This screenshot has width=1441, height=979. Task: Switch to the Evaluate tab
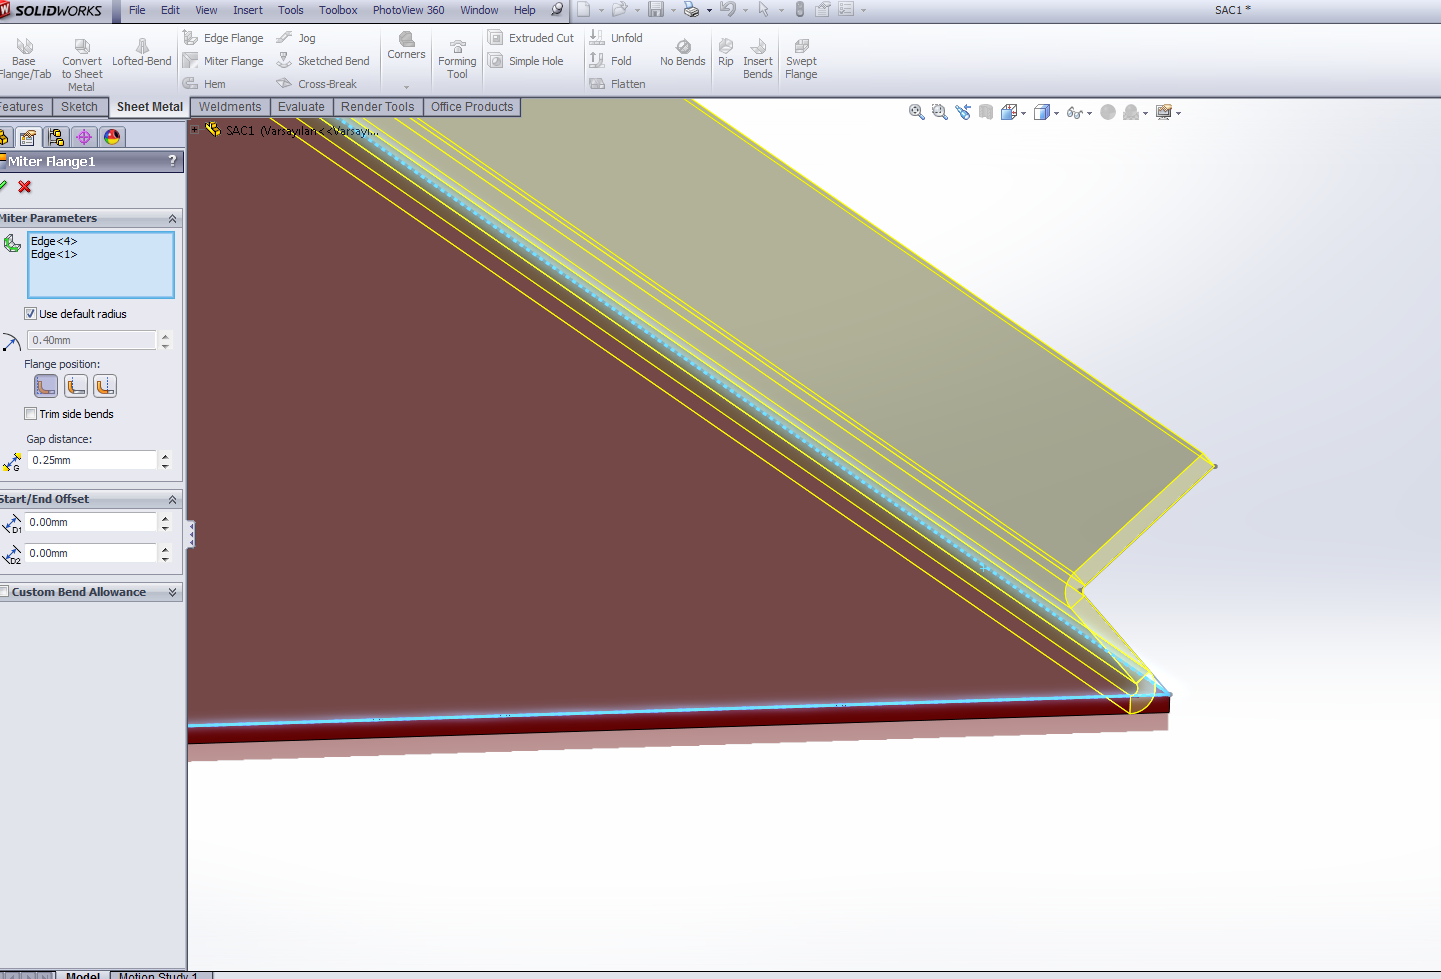pos(301,107)
